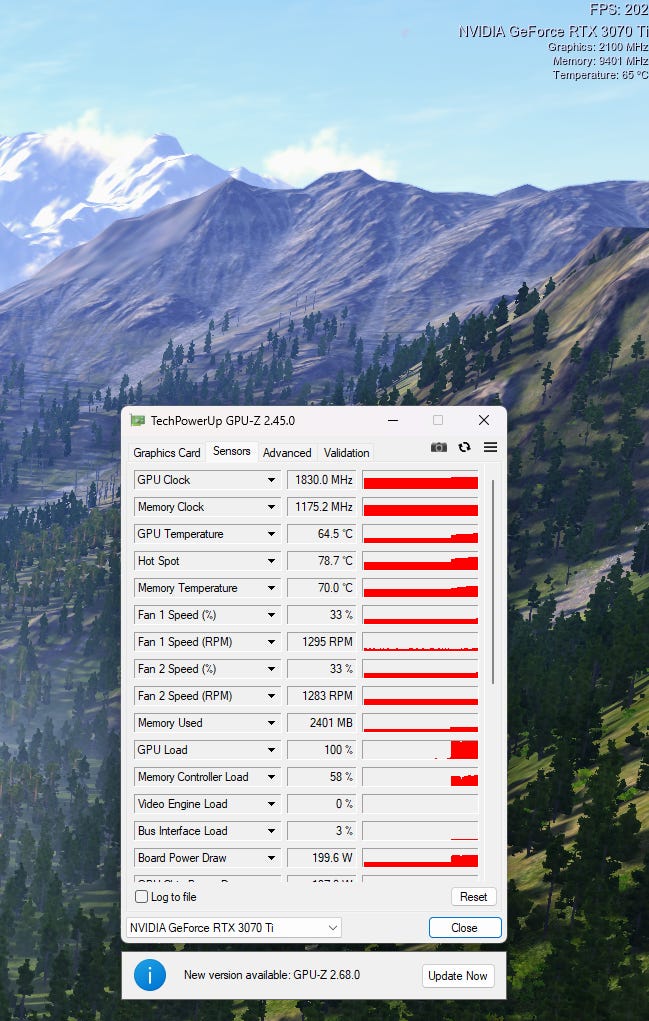Switch to the Graphics Card tab

tap(167, 453)
